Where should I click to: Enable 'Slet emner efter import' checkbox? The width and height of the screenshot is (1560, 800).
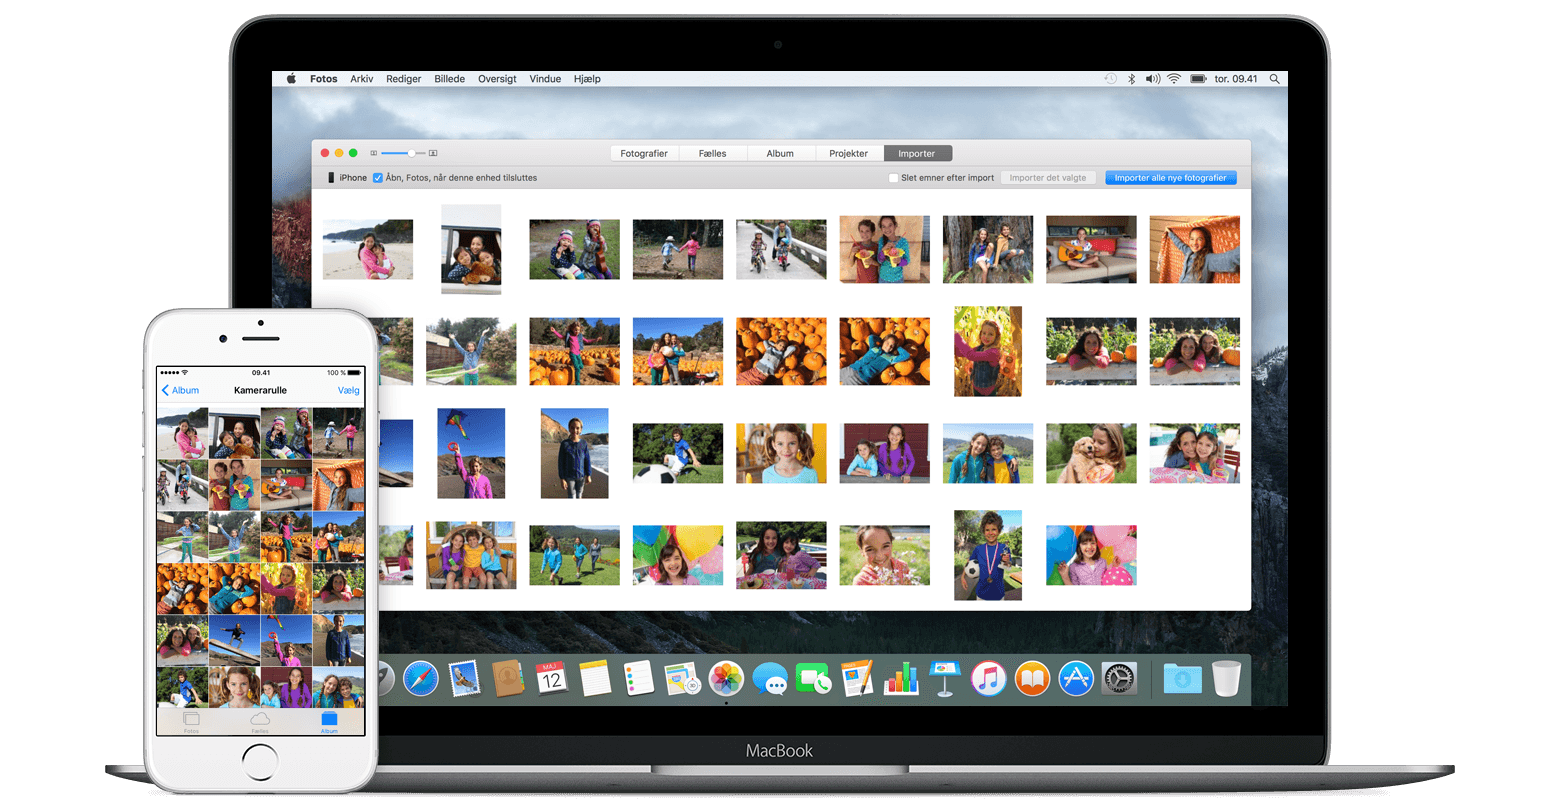point(893,178)
